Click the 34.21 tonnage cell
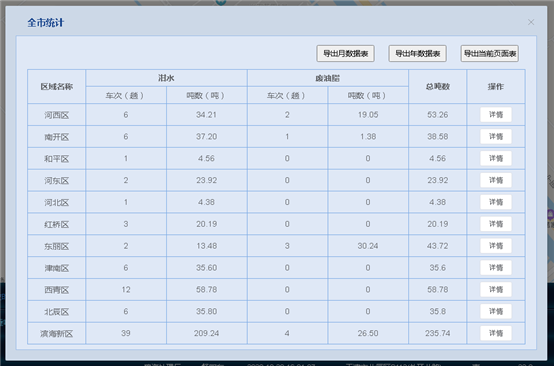This screenshot has width=554, height=366. (x=207, y=115)
